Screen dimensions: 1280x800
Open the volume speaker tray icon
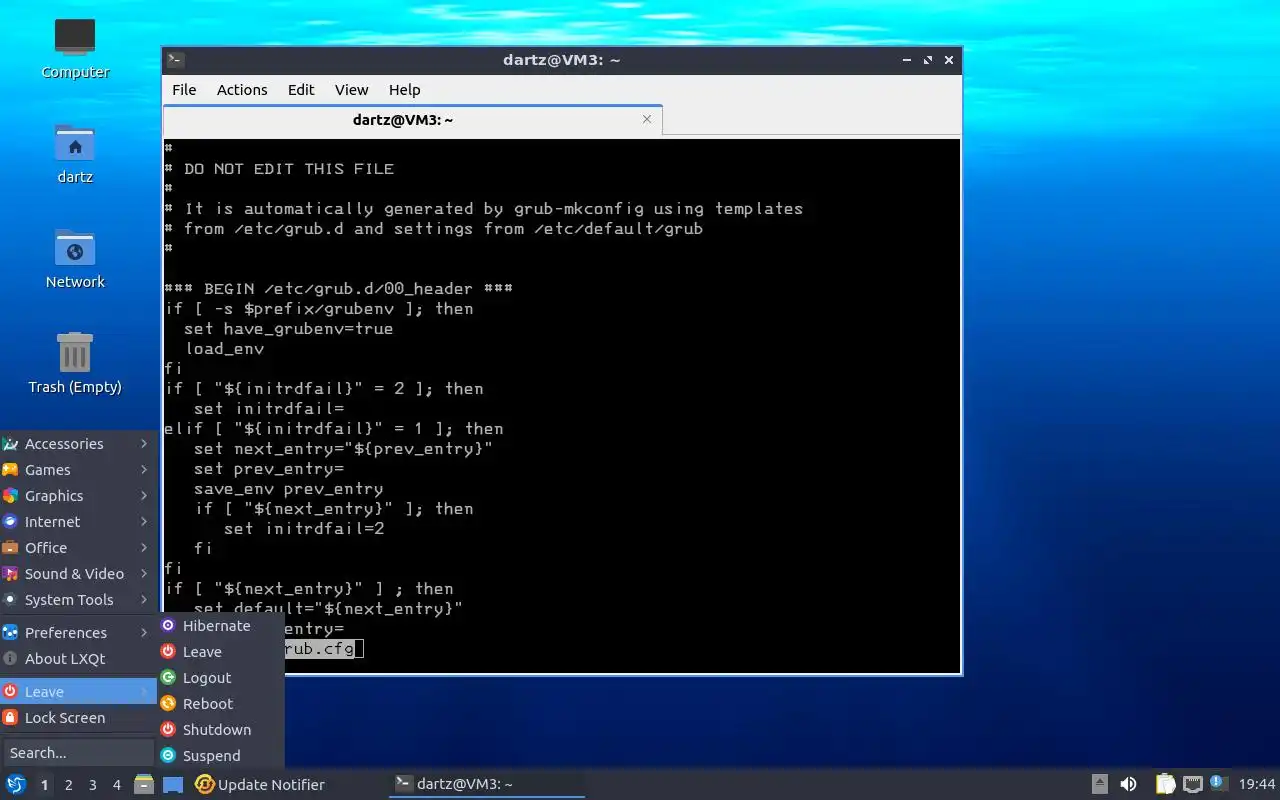pos(1128,784)
